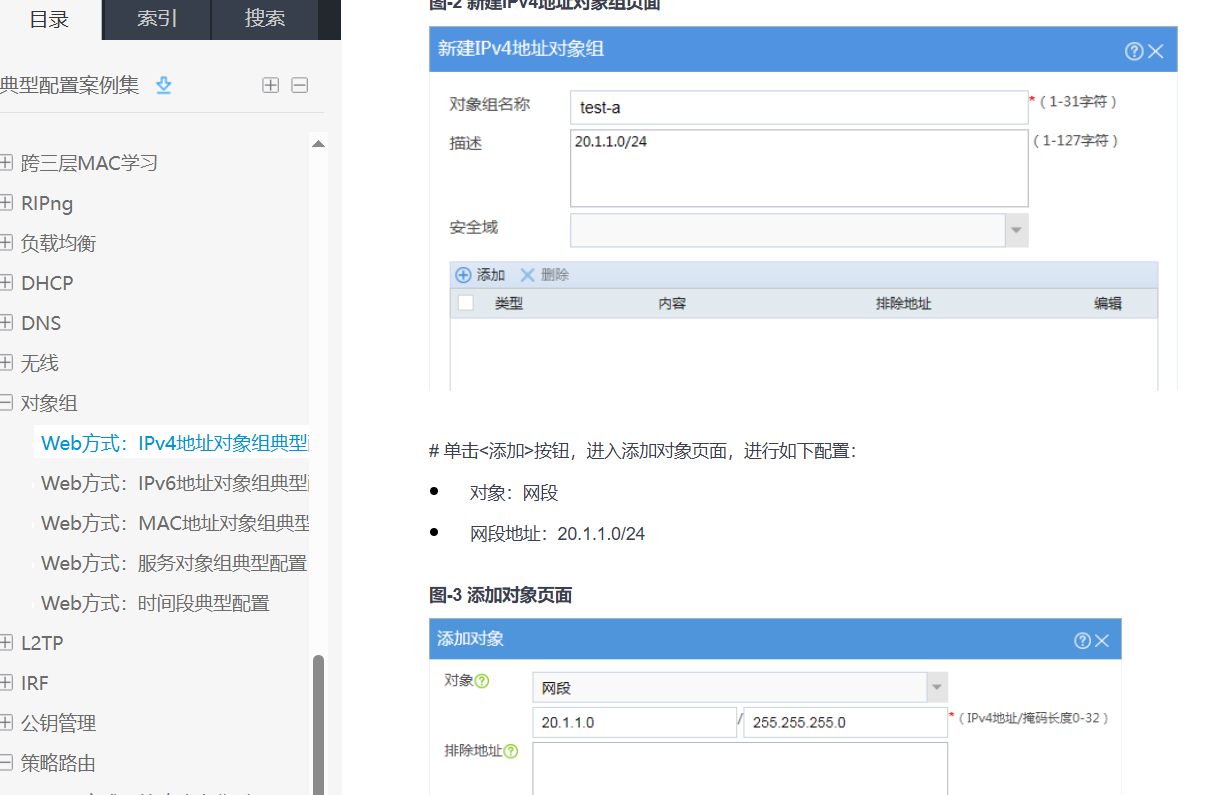
Task: Click the expand-all plus icon in sidebar header
Action: pos(270,86)
